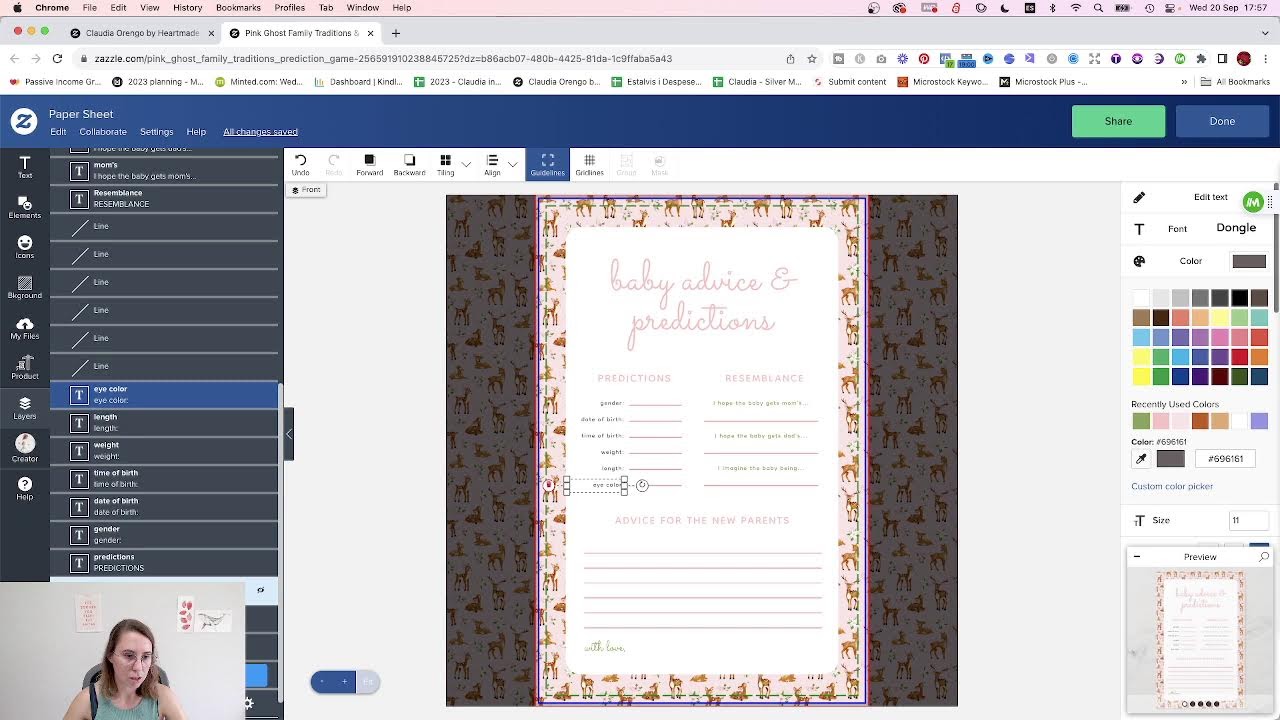Image resolution: width=1280 pixels, height=720 pixels.
Task: Click the Undo toolbar button
Action: coord(300,165)
